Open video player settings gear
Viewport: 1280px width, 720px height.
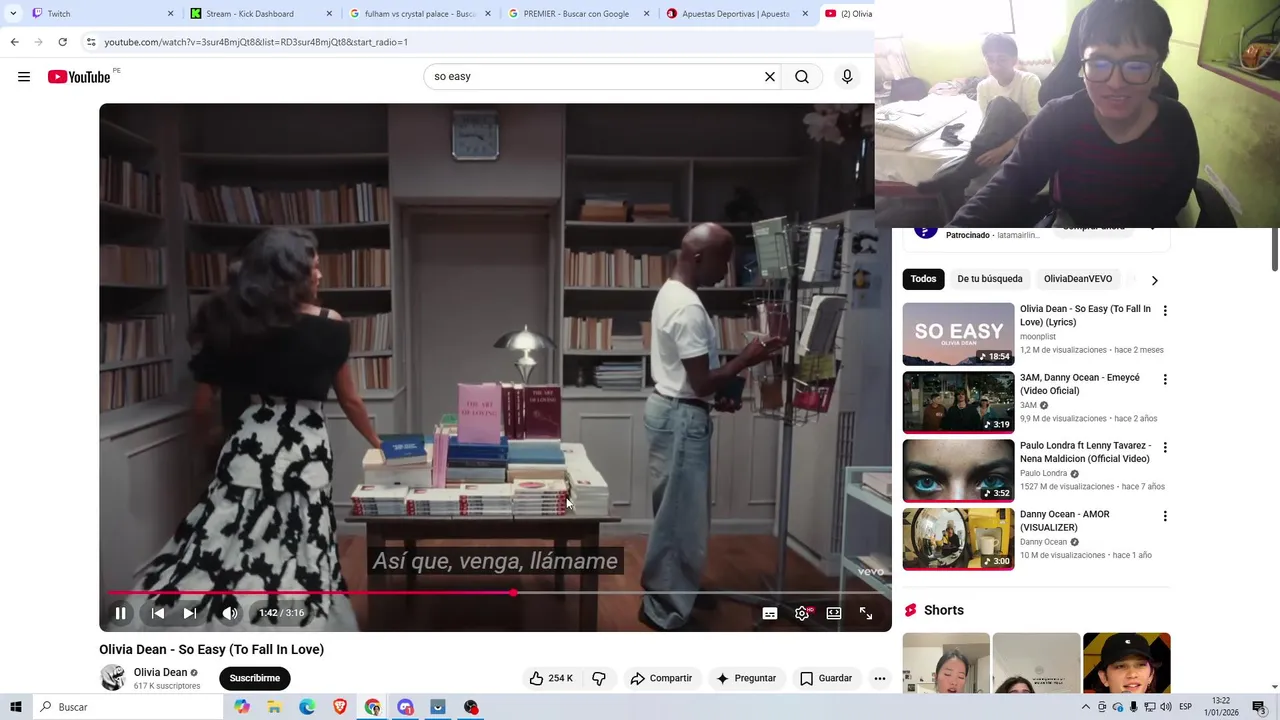(802, 613)
